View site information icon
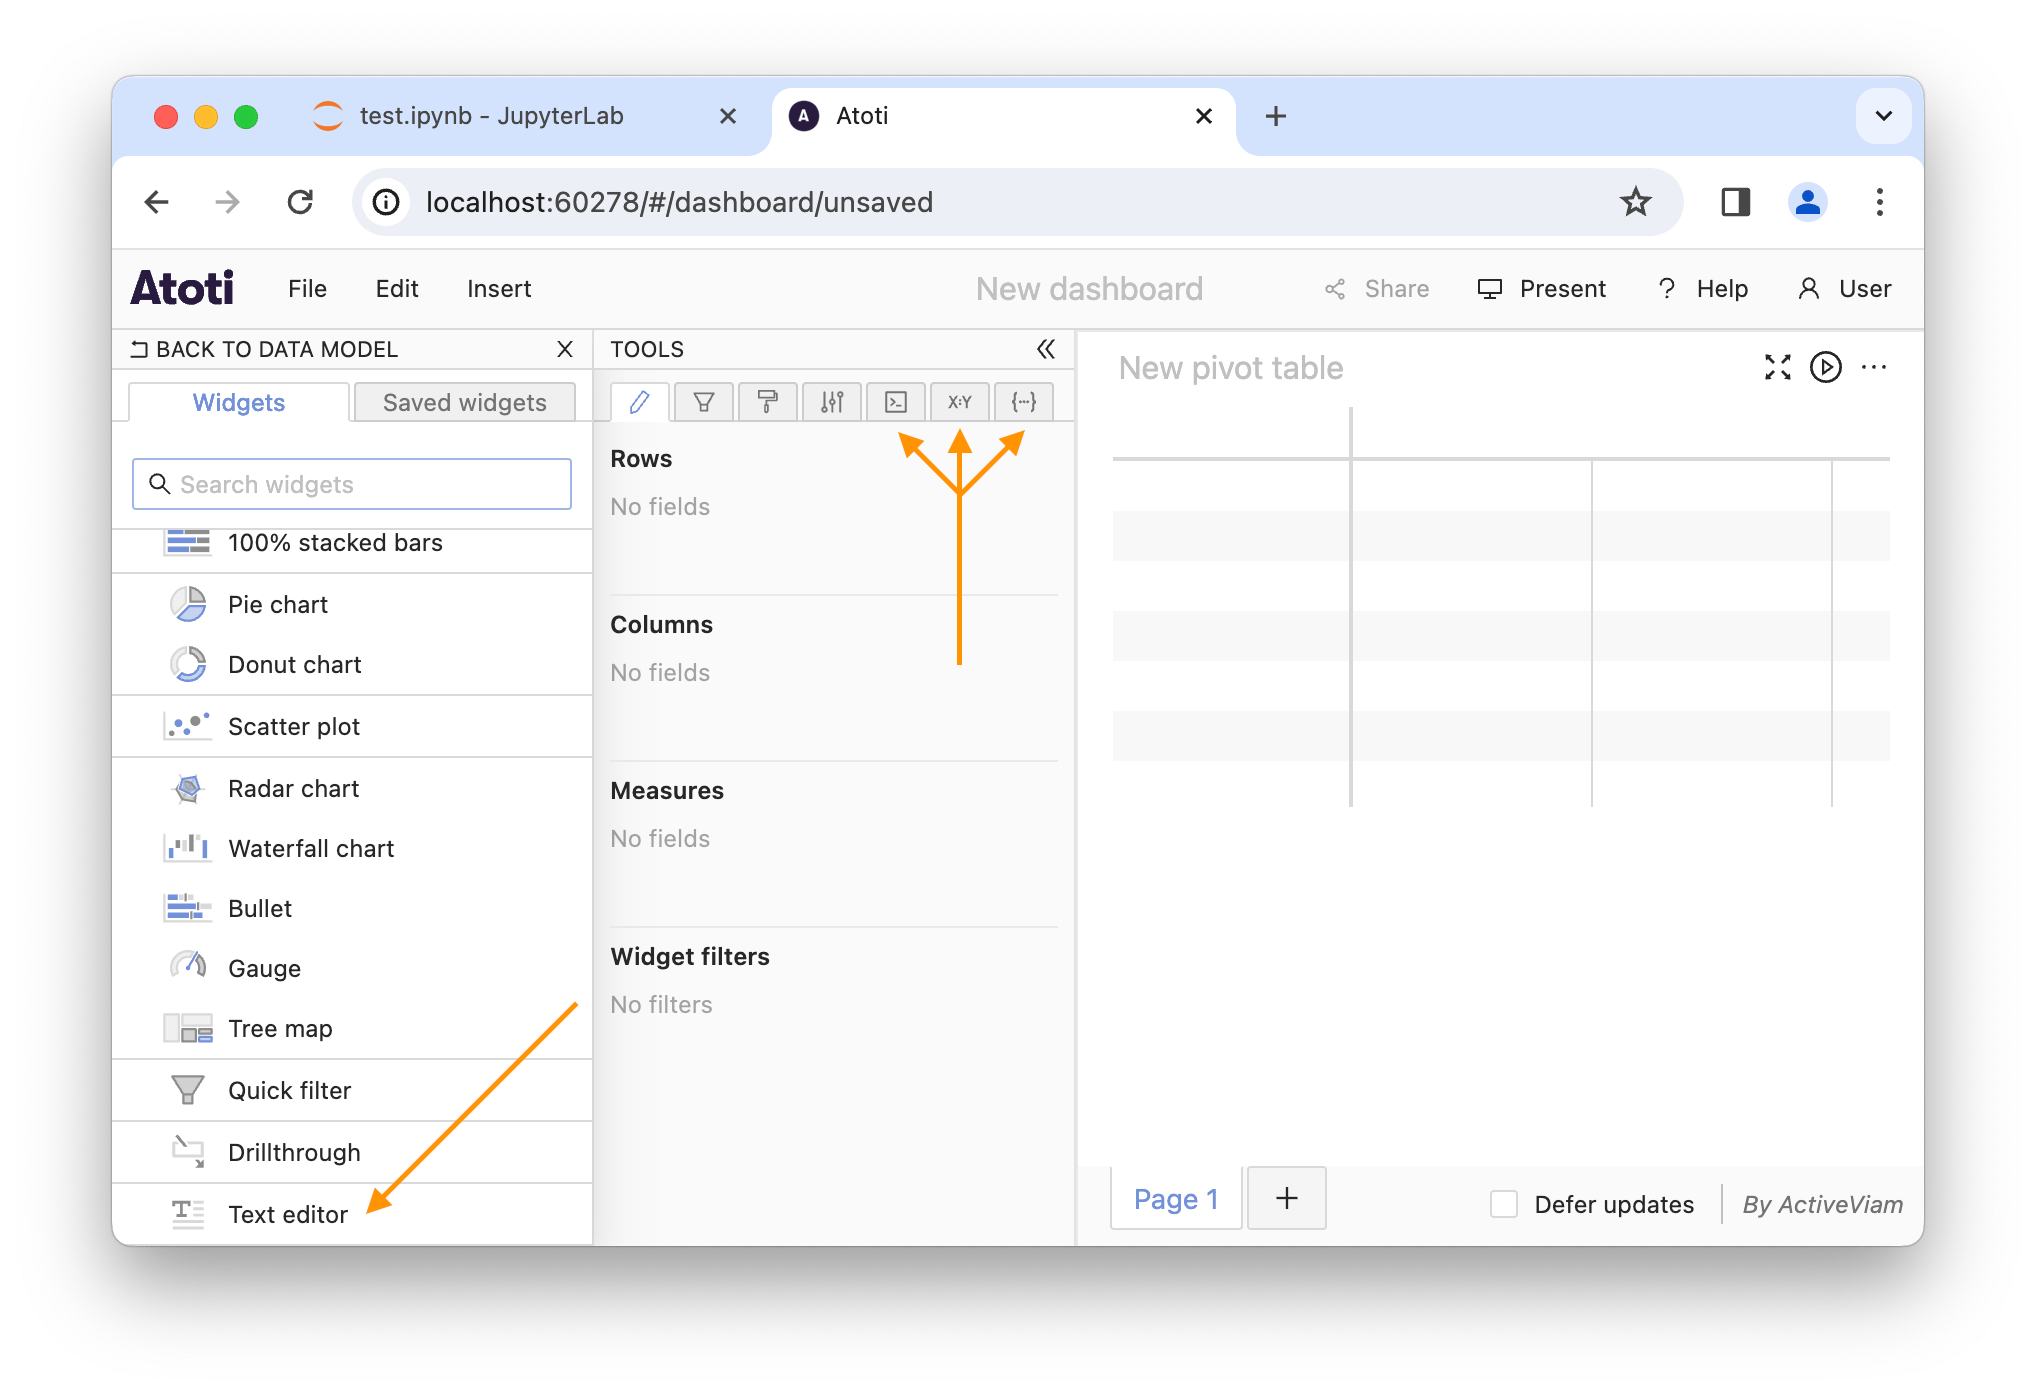Image resolution: width=2036 pixels, height=1394 pixels. (386, 202)
